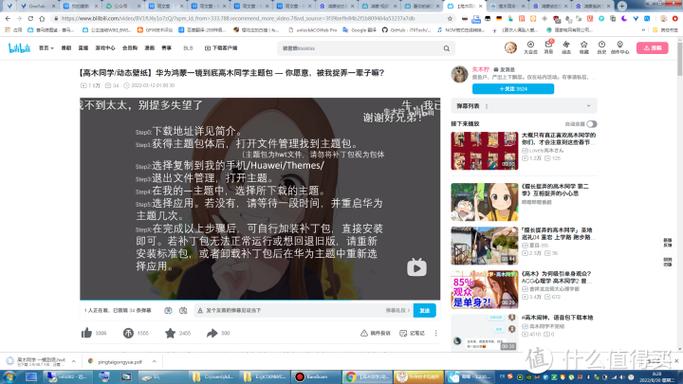This screenshot has width=683, height=384.
Task: Click the pink upload button
Action: click(x=652, y=48)
